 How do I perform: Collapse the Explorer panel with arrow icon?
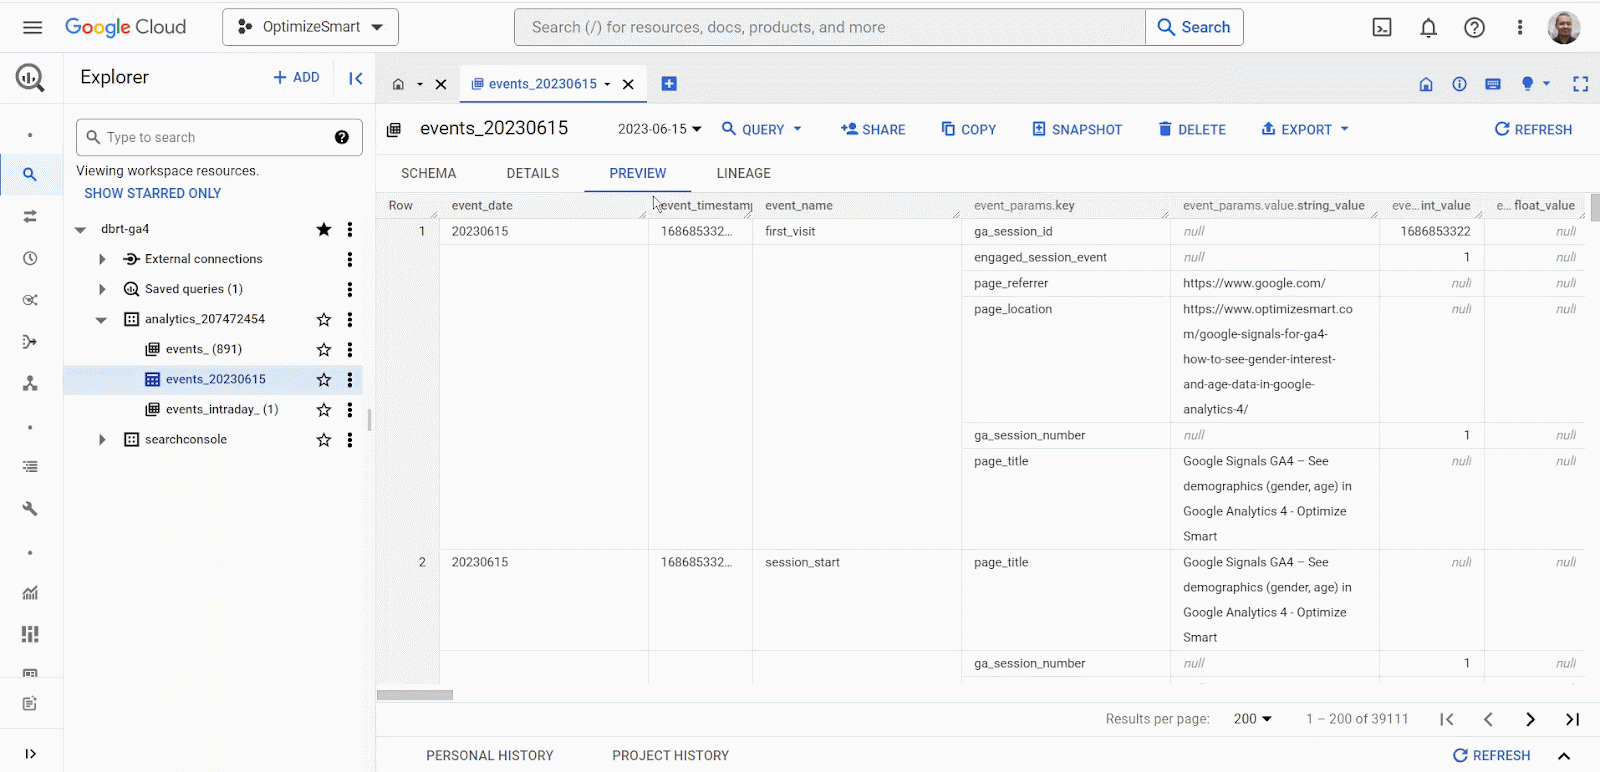(355, 78)
